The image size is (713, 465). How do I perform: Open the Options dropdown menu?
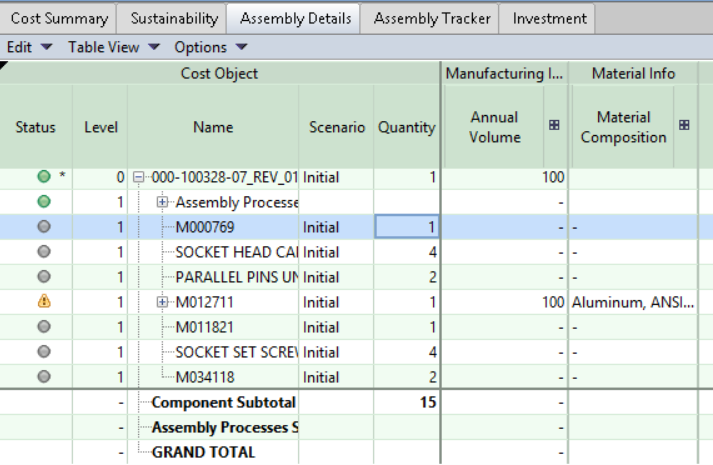click(x=210, y=47)
